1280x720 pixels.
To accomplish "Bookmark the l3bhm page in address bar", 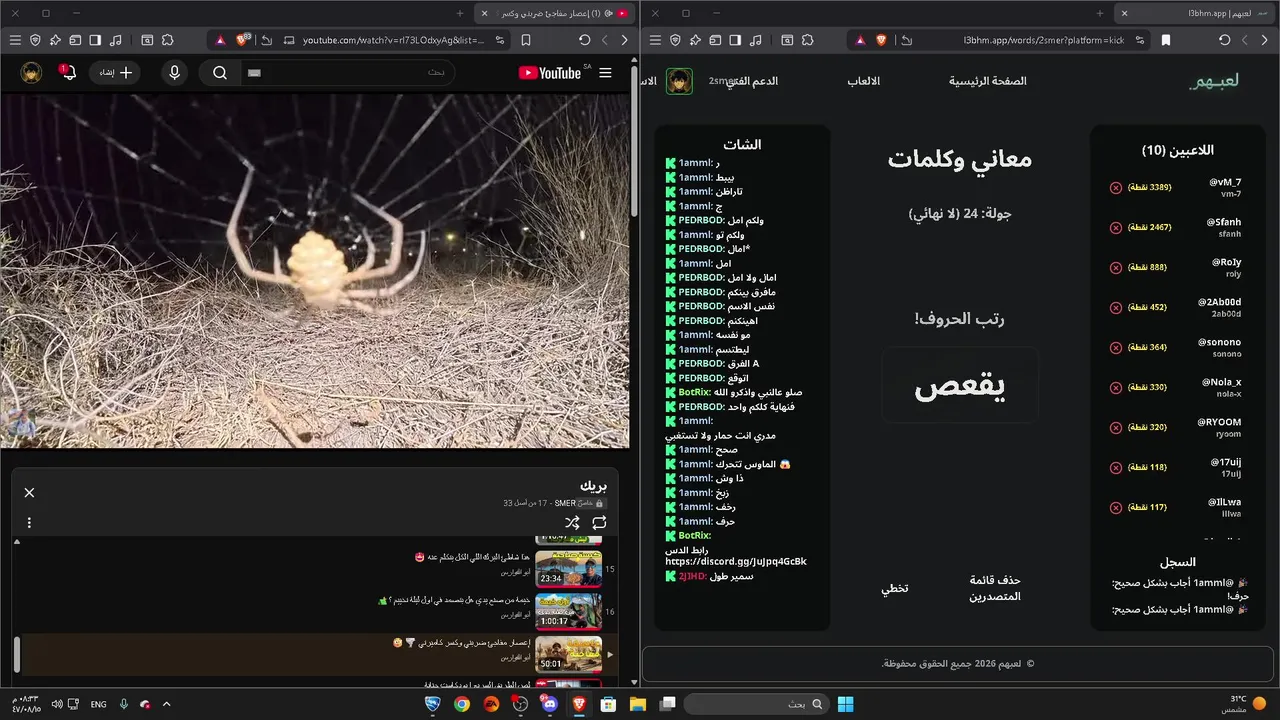I will coord(1166,40).
